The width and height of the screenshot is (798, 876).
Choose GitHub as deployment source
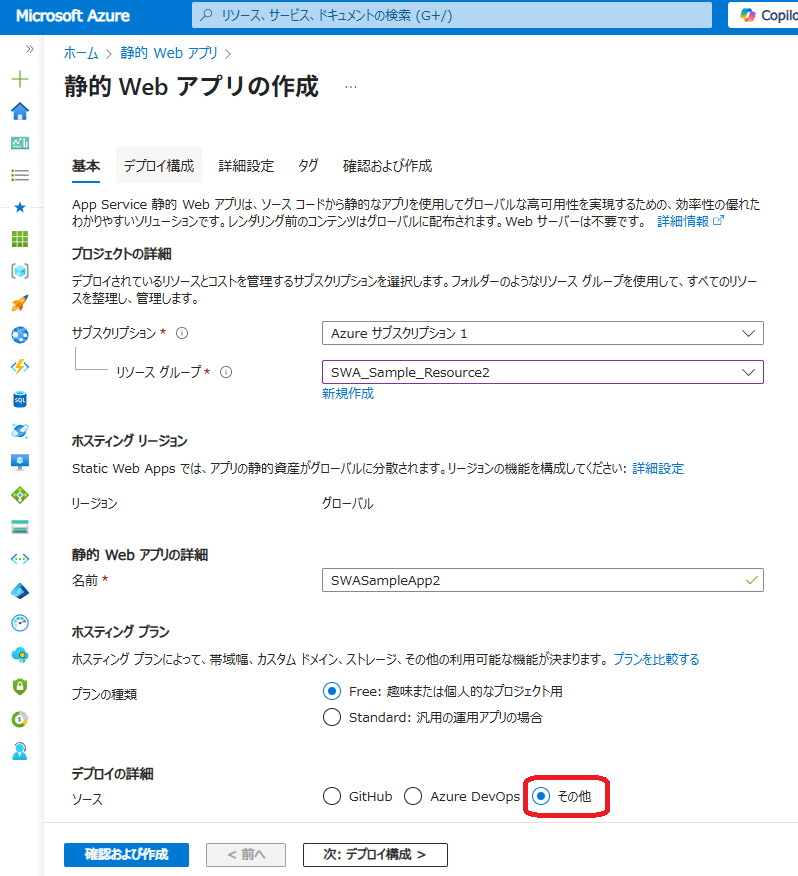coord(332,796)
